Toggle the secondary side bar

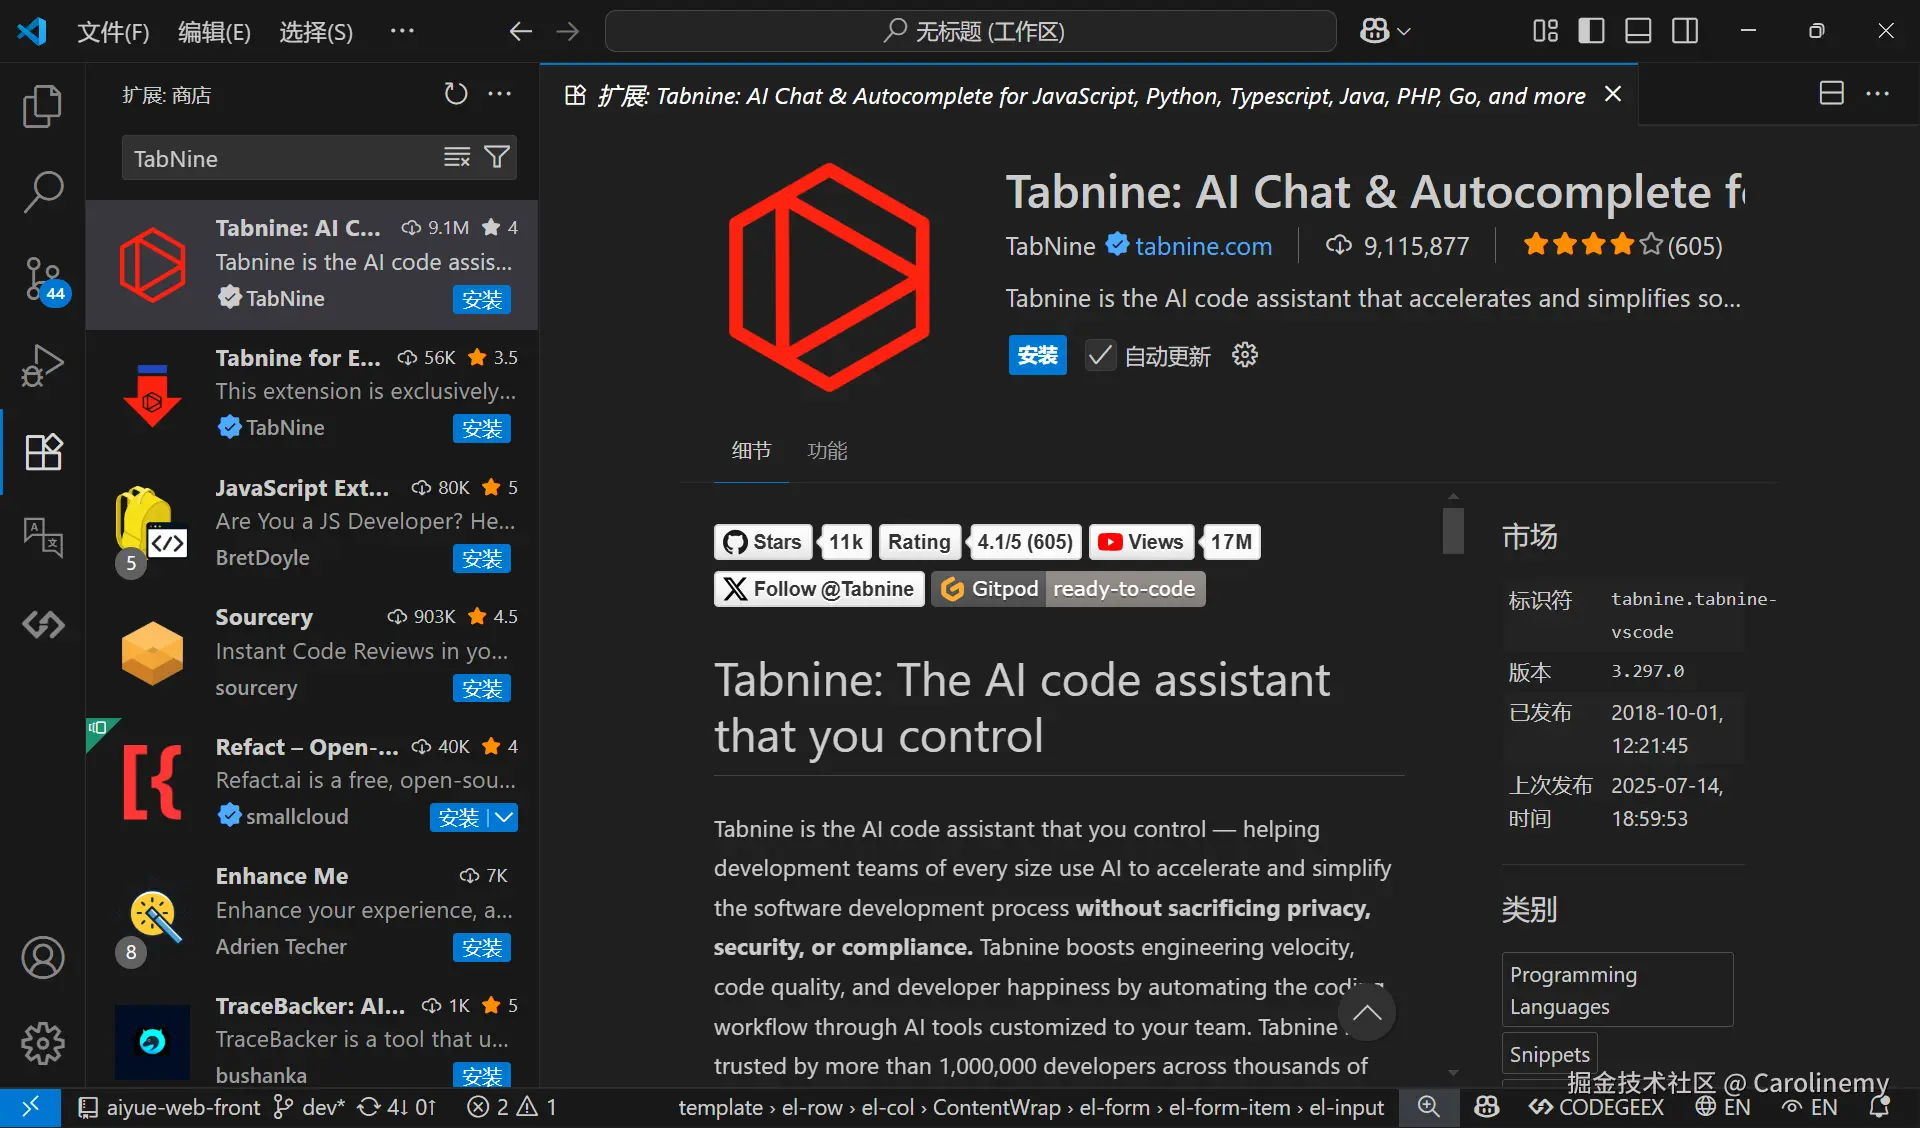(x=1685, y=31)
